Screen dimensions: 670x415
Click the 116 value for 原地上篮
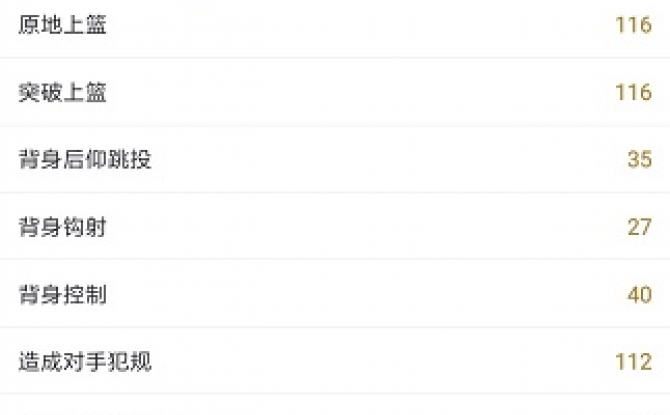coord(634,25)
